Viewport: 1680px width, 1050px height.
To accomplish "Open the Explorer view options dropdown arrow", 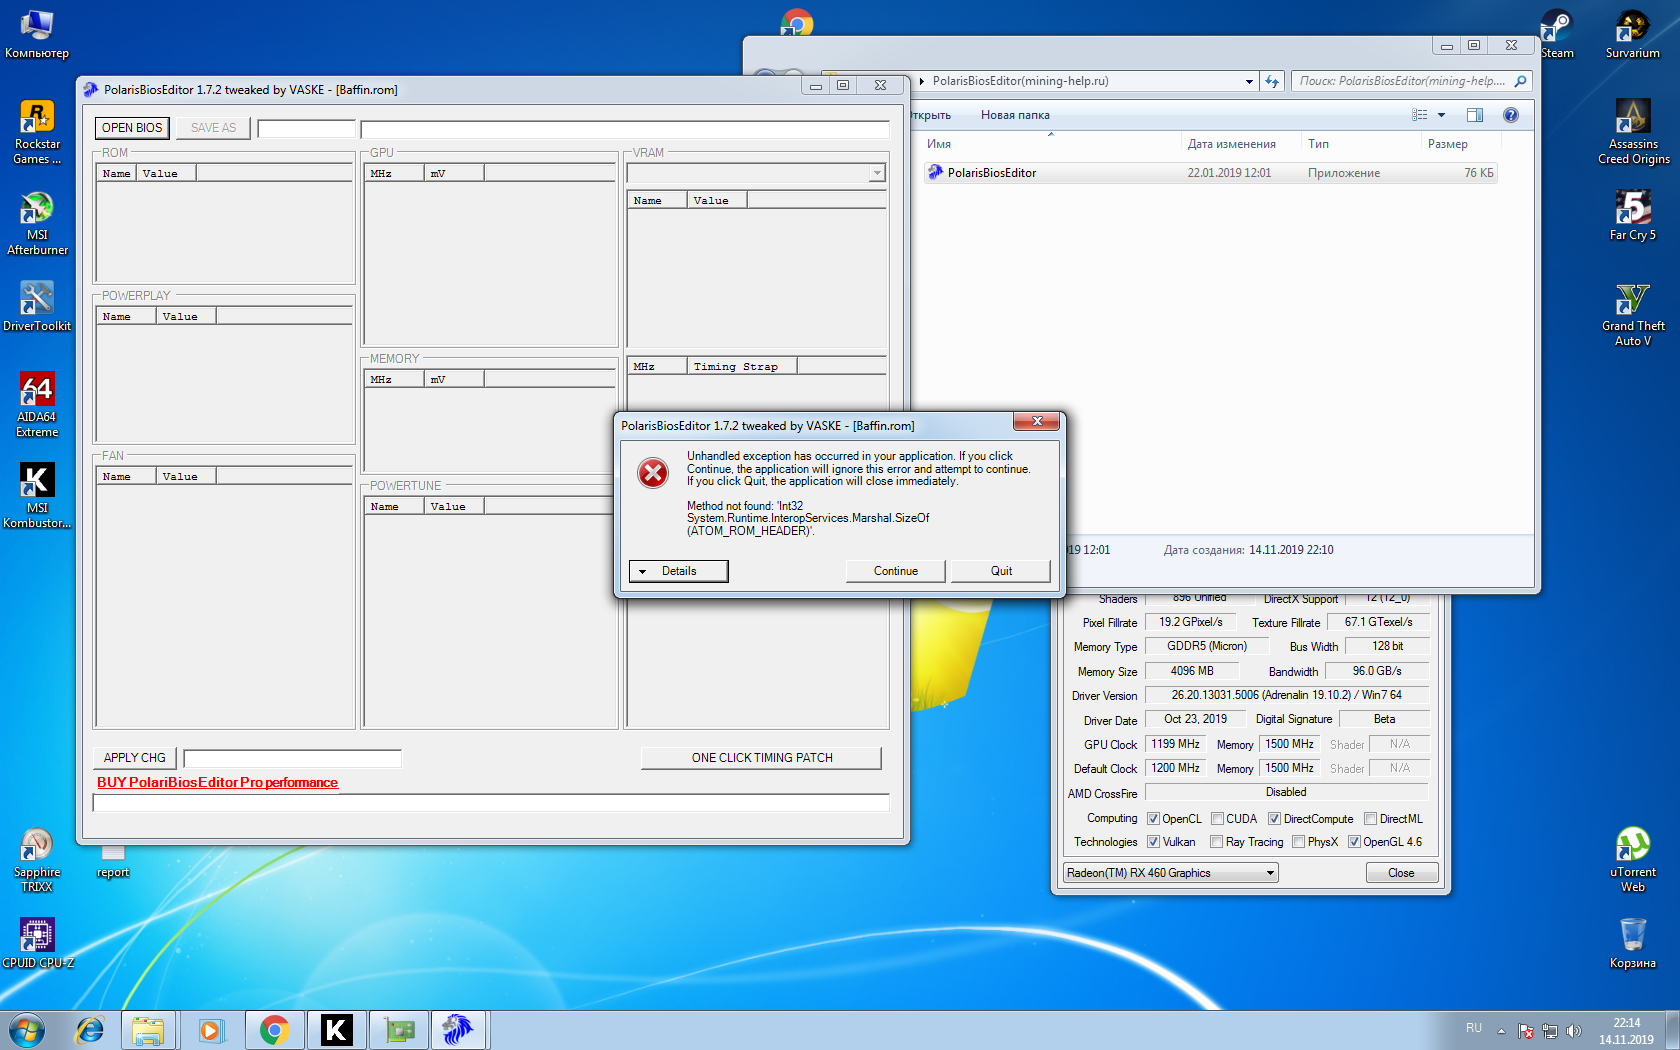I will 1441,115.
